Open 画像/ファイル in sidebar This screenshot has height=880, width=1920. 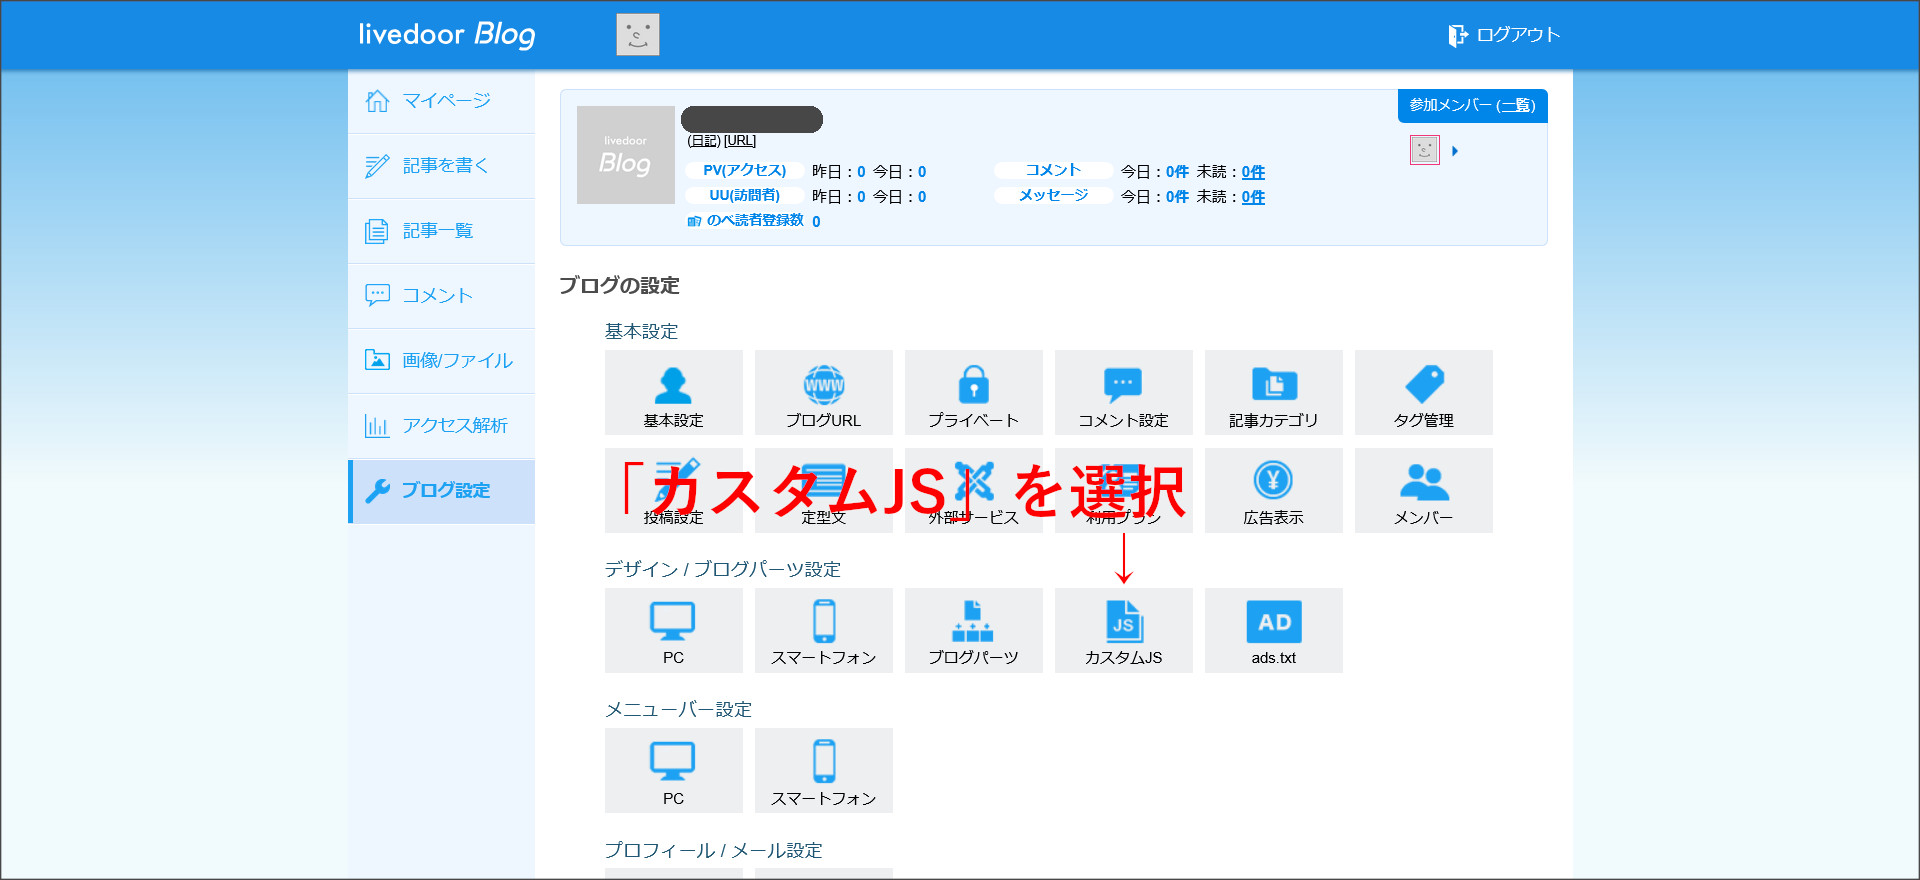click(441, 361)
